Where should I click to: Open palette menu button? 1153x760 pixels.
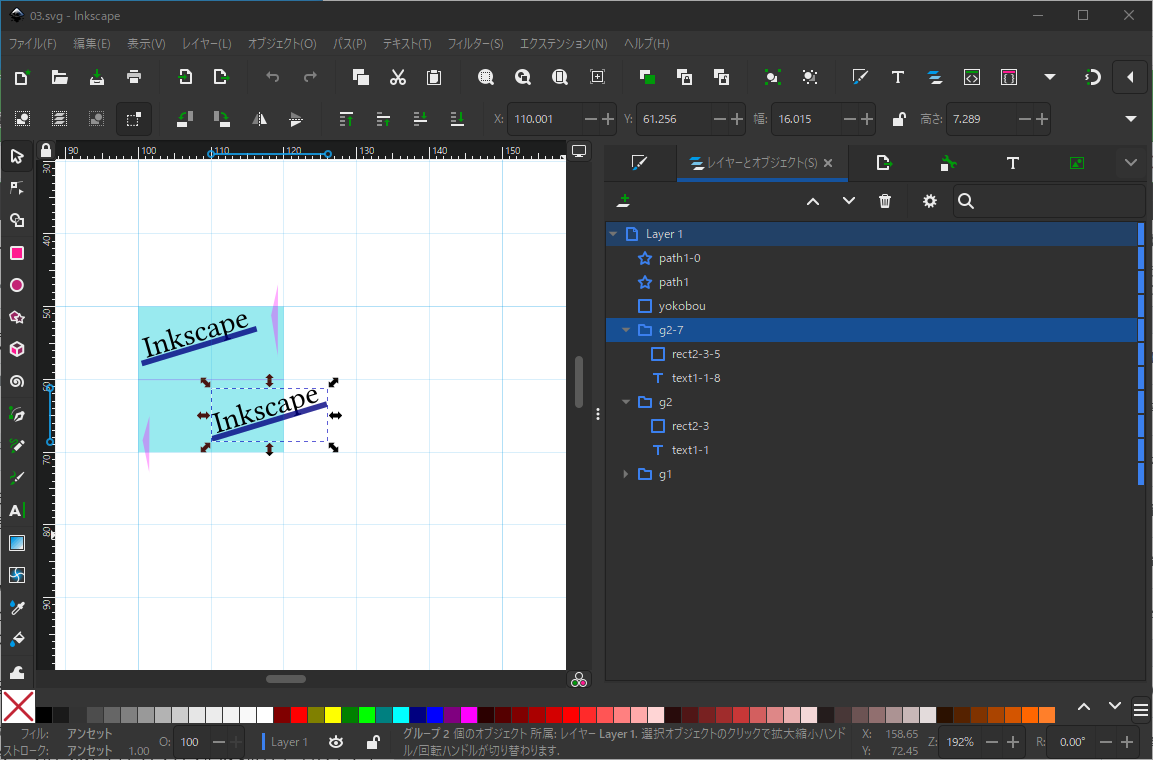[1140, 709]
